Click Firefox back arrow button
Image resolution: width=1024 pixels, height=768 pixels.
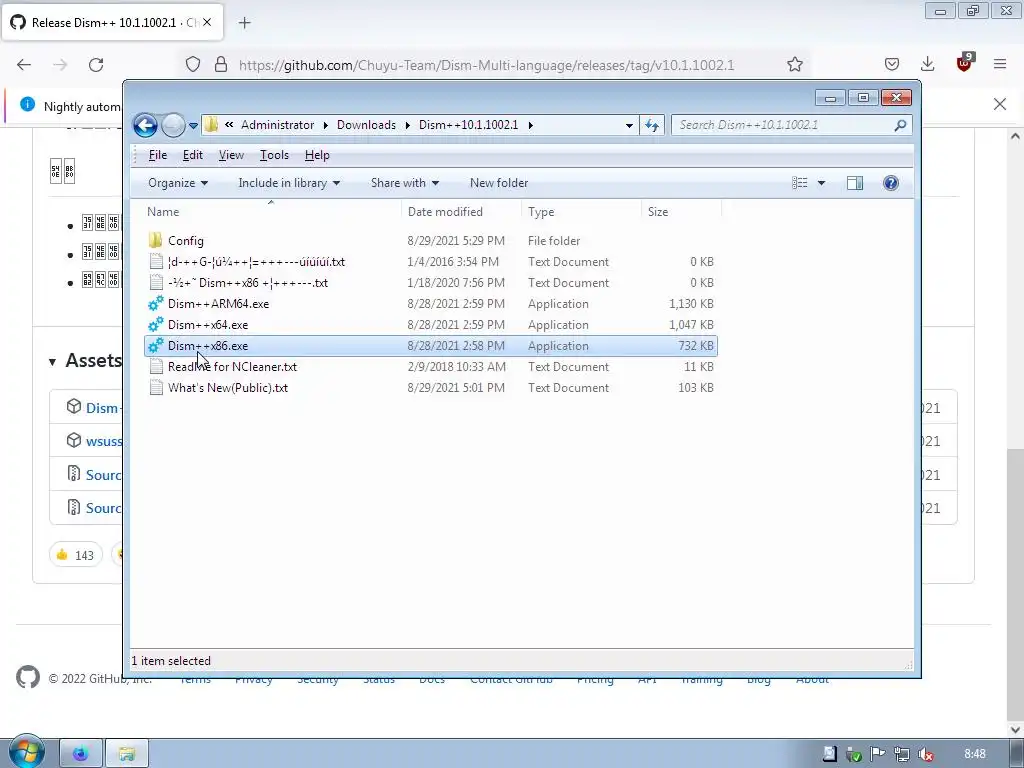pos(24,65)
